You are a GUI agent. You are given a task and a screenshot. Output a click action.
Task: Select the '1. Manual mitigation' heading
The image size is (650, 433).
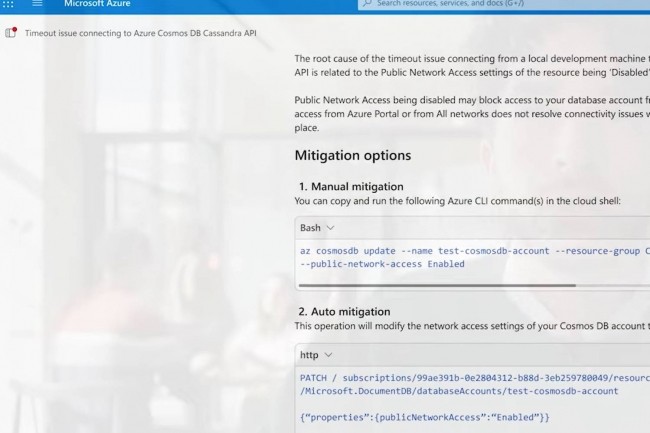click(x=351, y=186)
